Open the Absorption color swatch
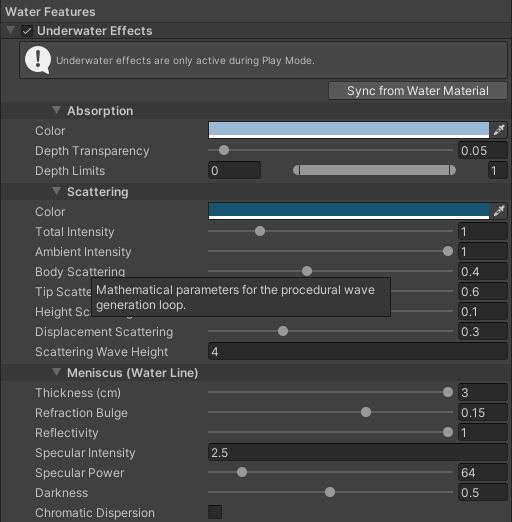The image size is (512, 522). pyautogui.click(x=349, y=130)
